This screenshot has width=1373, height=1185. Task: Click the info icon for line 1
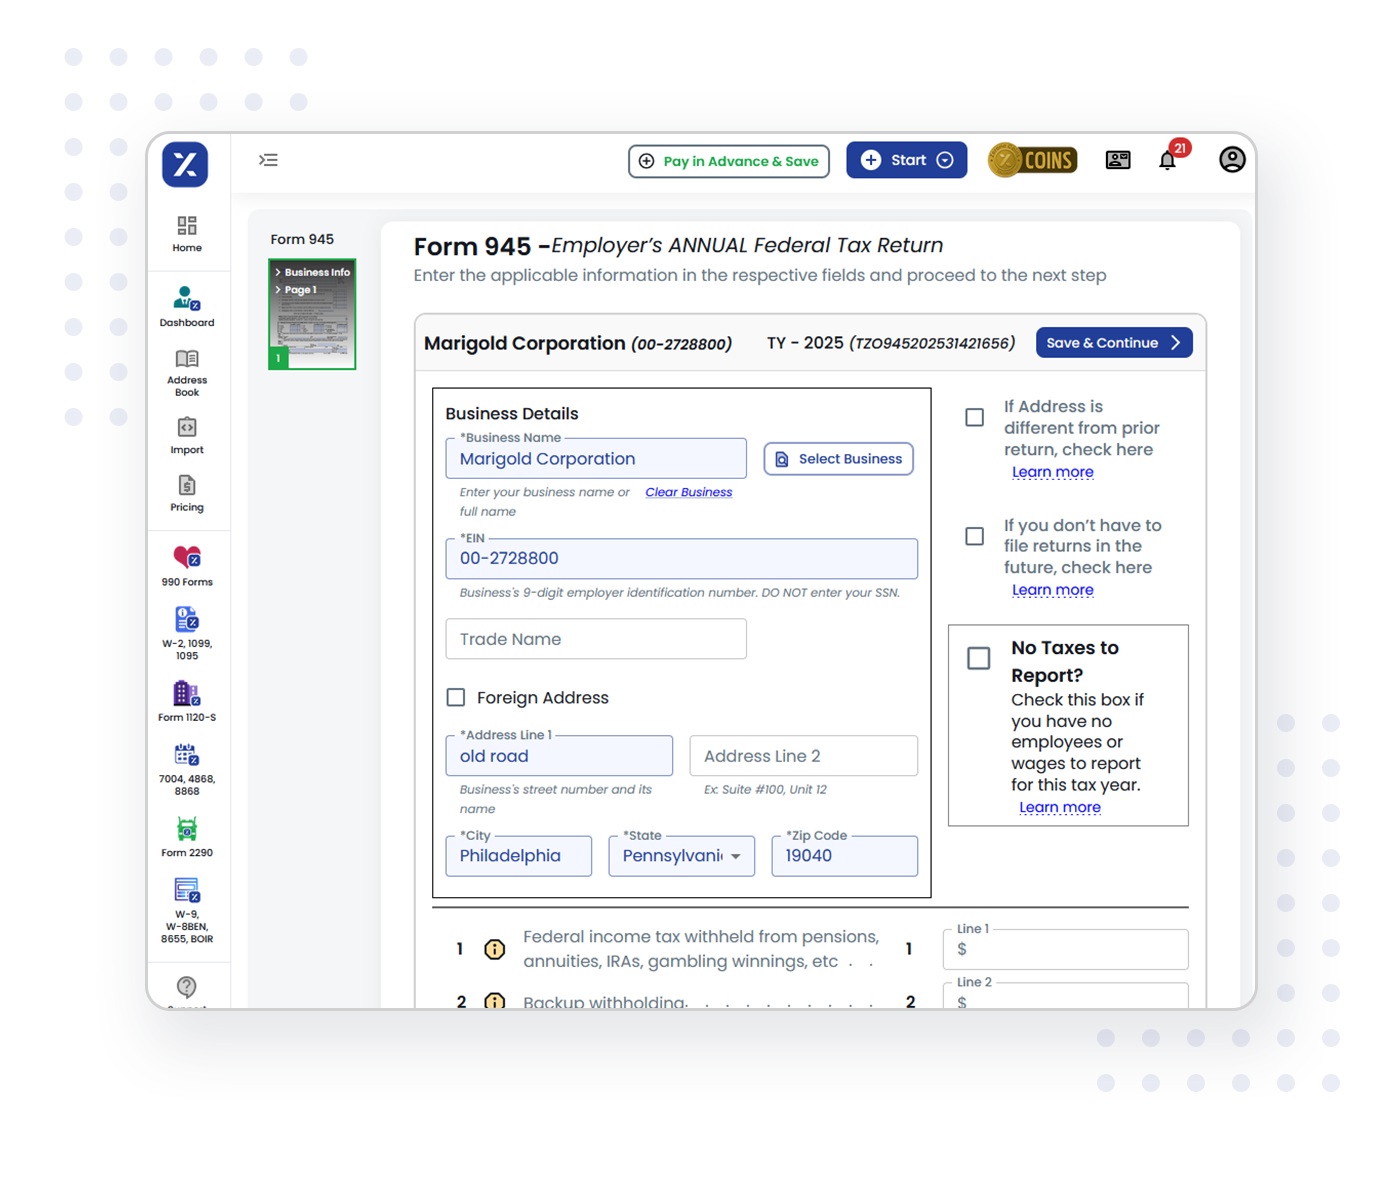[x=494, y=949]
